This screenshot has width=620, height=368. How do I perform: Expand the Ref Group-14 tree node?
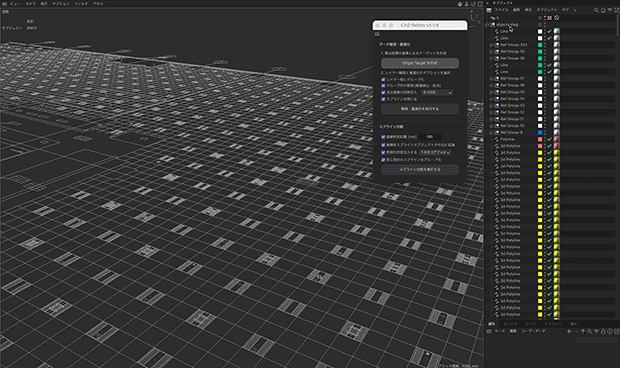pos(491,99)
